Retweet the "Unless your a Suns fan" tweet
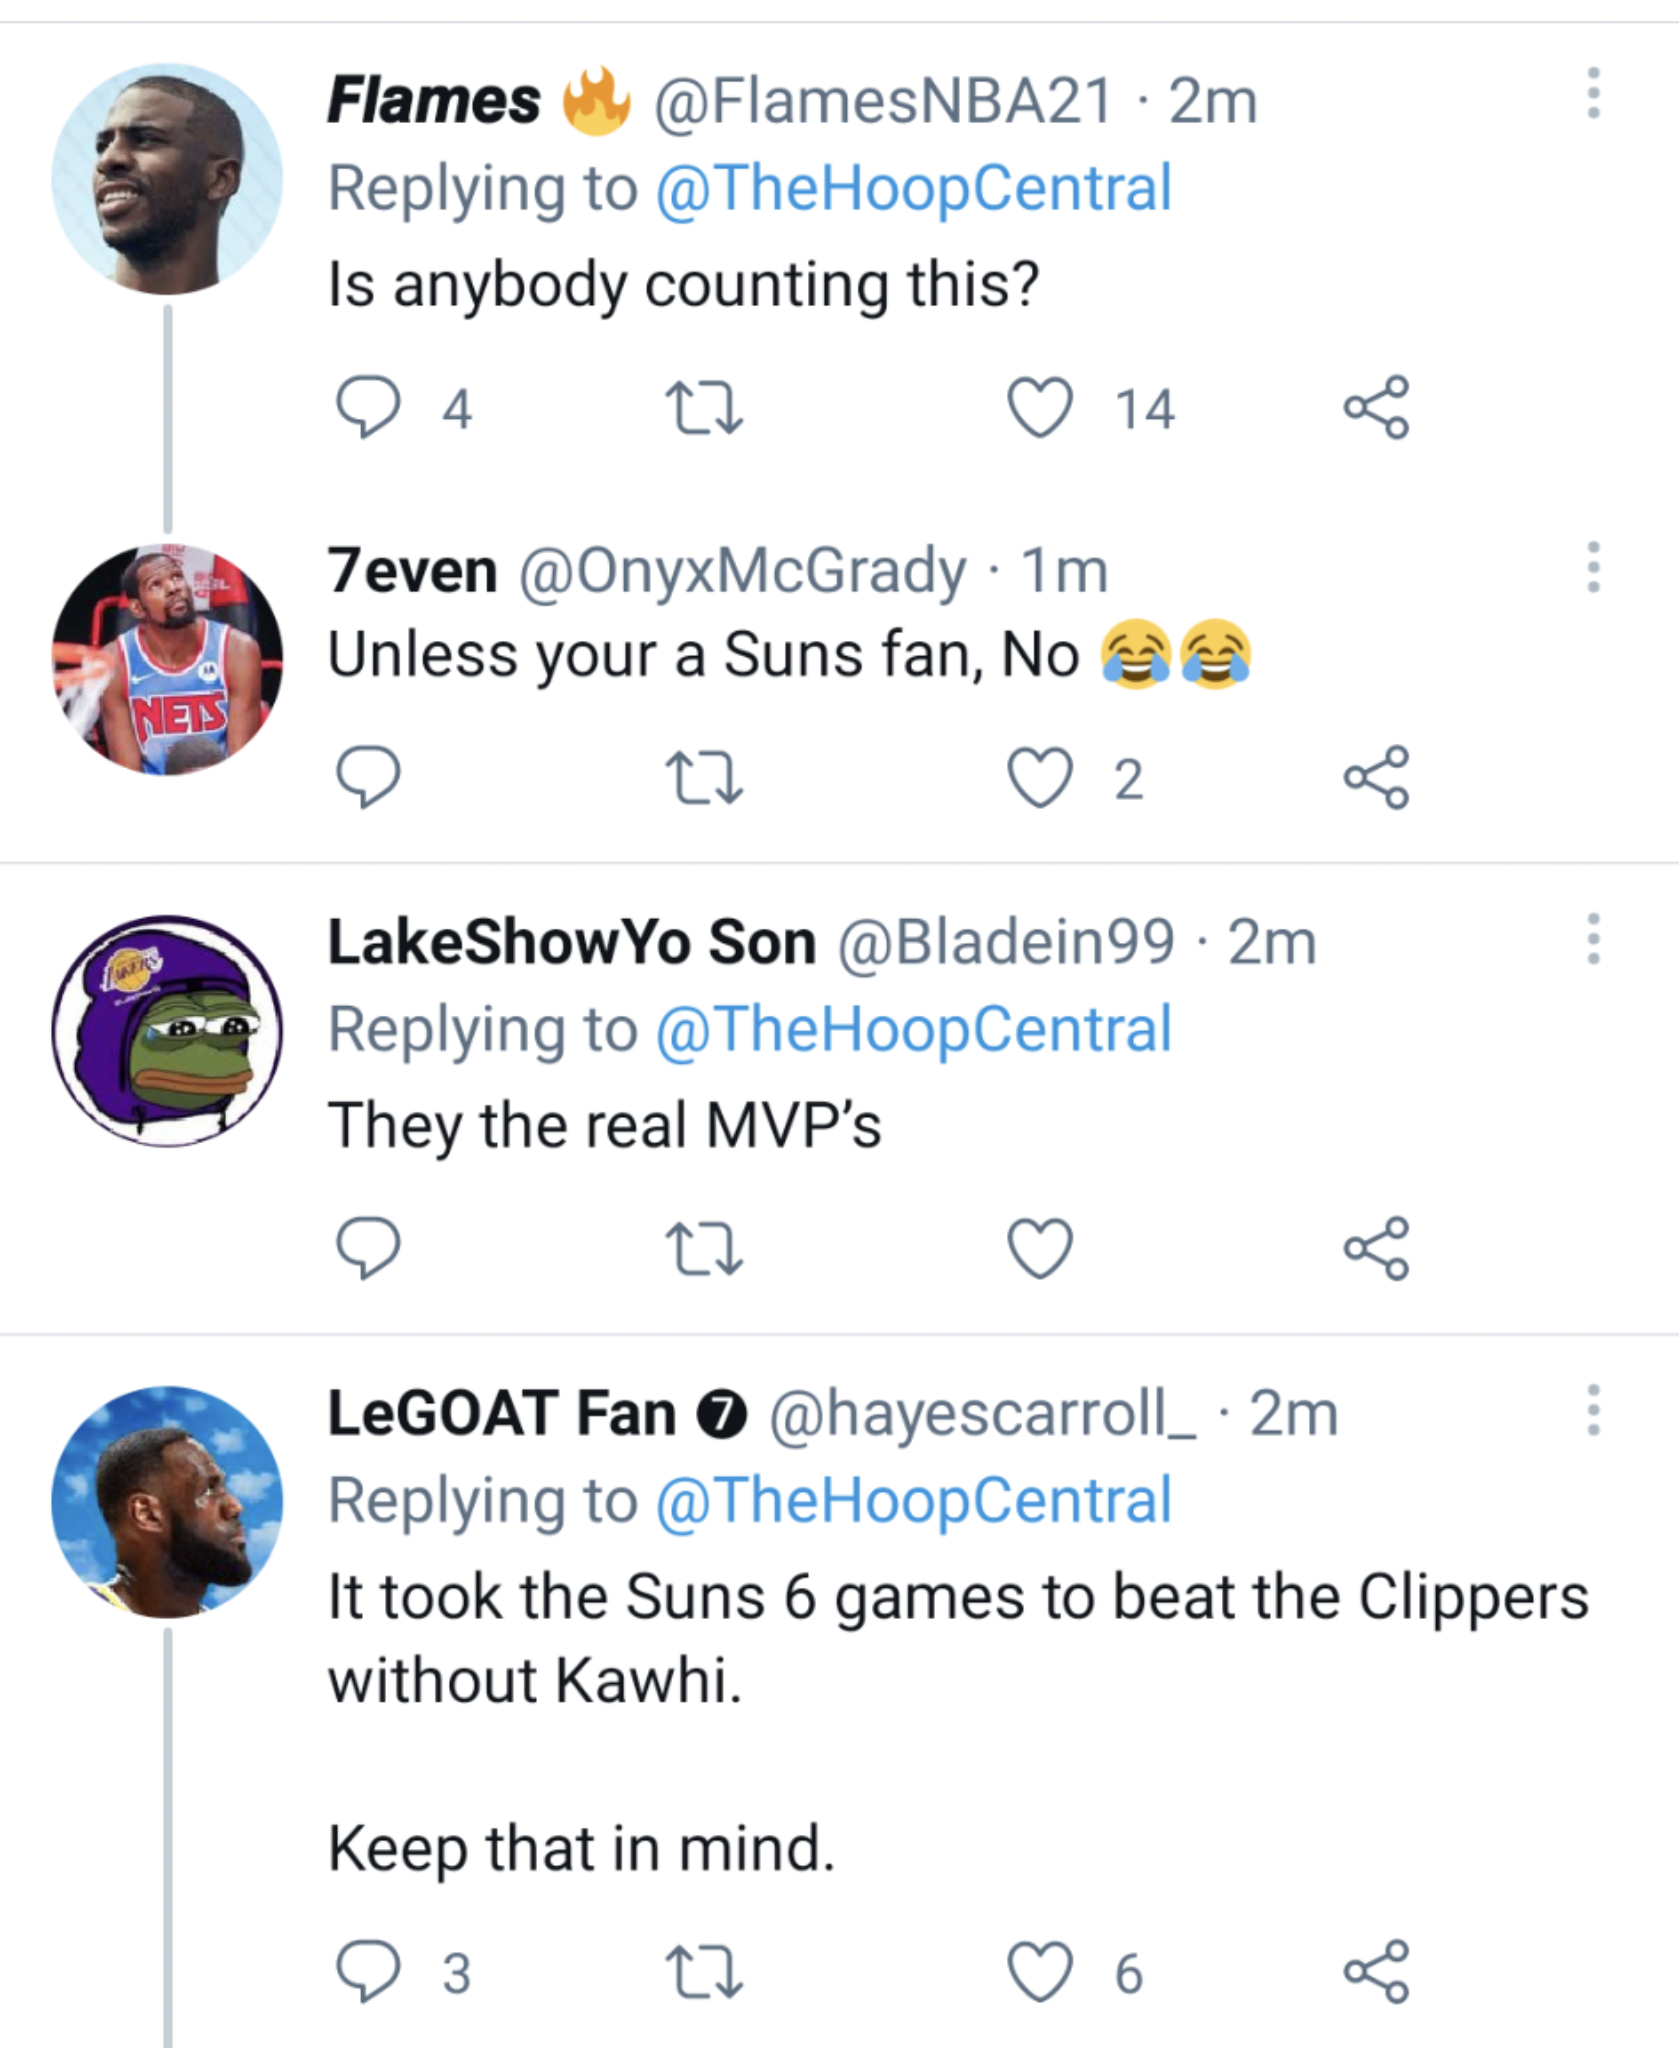Viewport: 1679px width, 2048px height. [x=704, y=779]
